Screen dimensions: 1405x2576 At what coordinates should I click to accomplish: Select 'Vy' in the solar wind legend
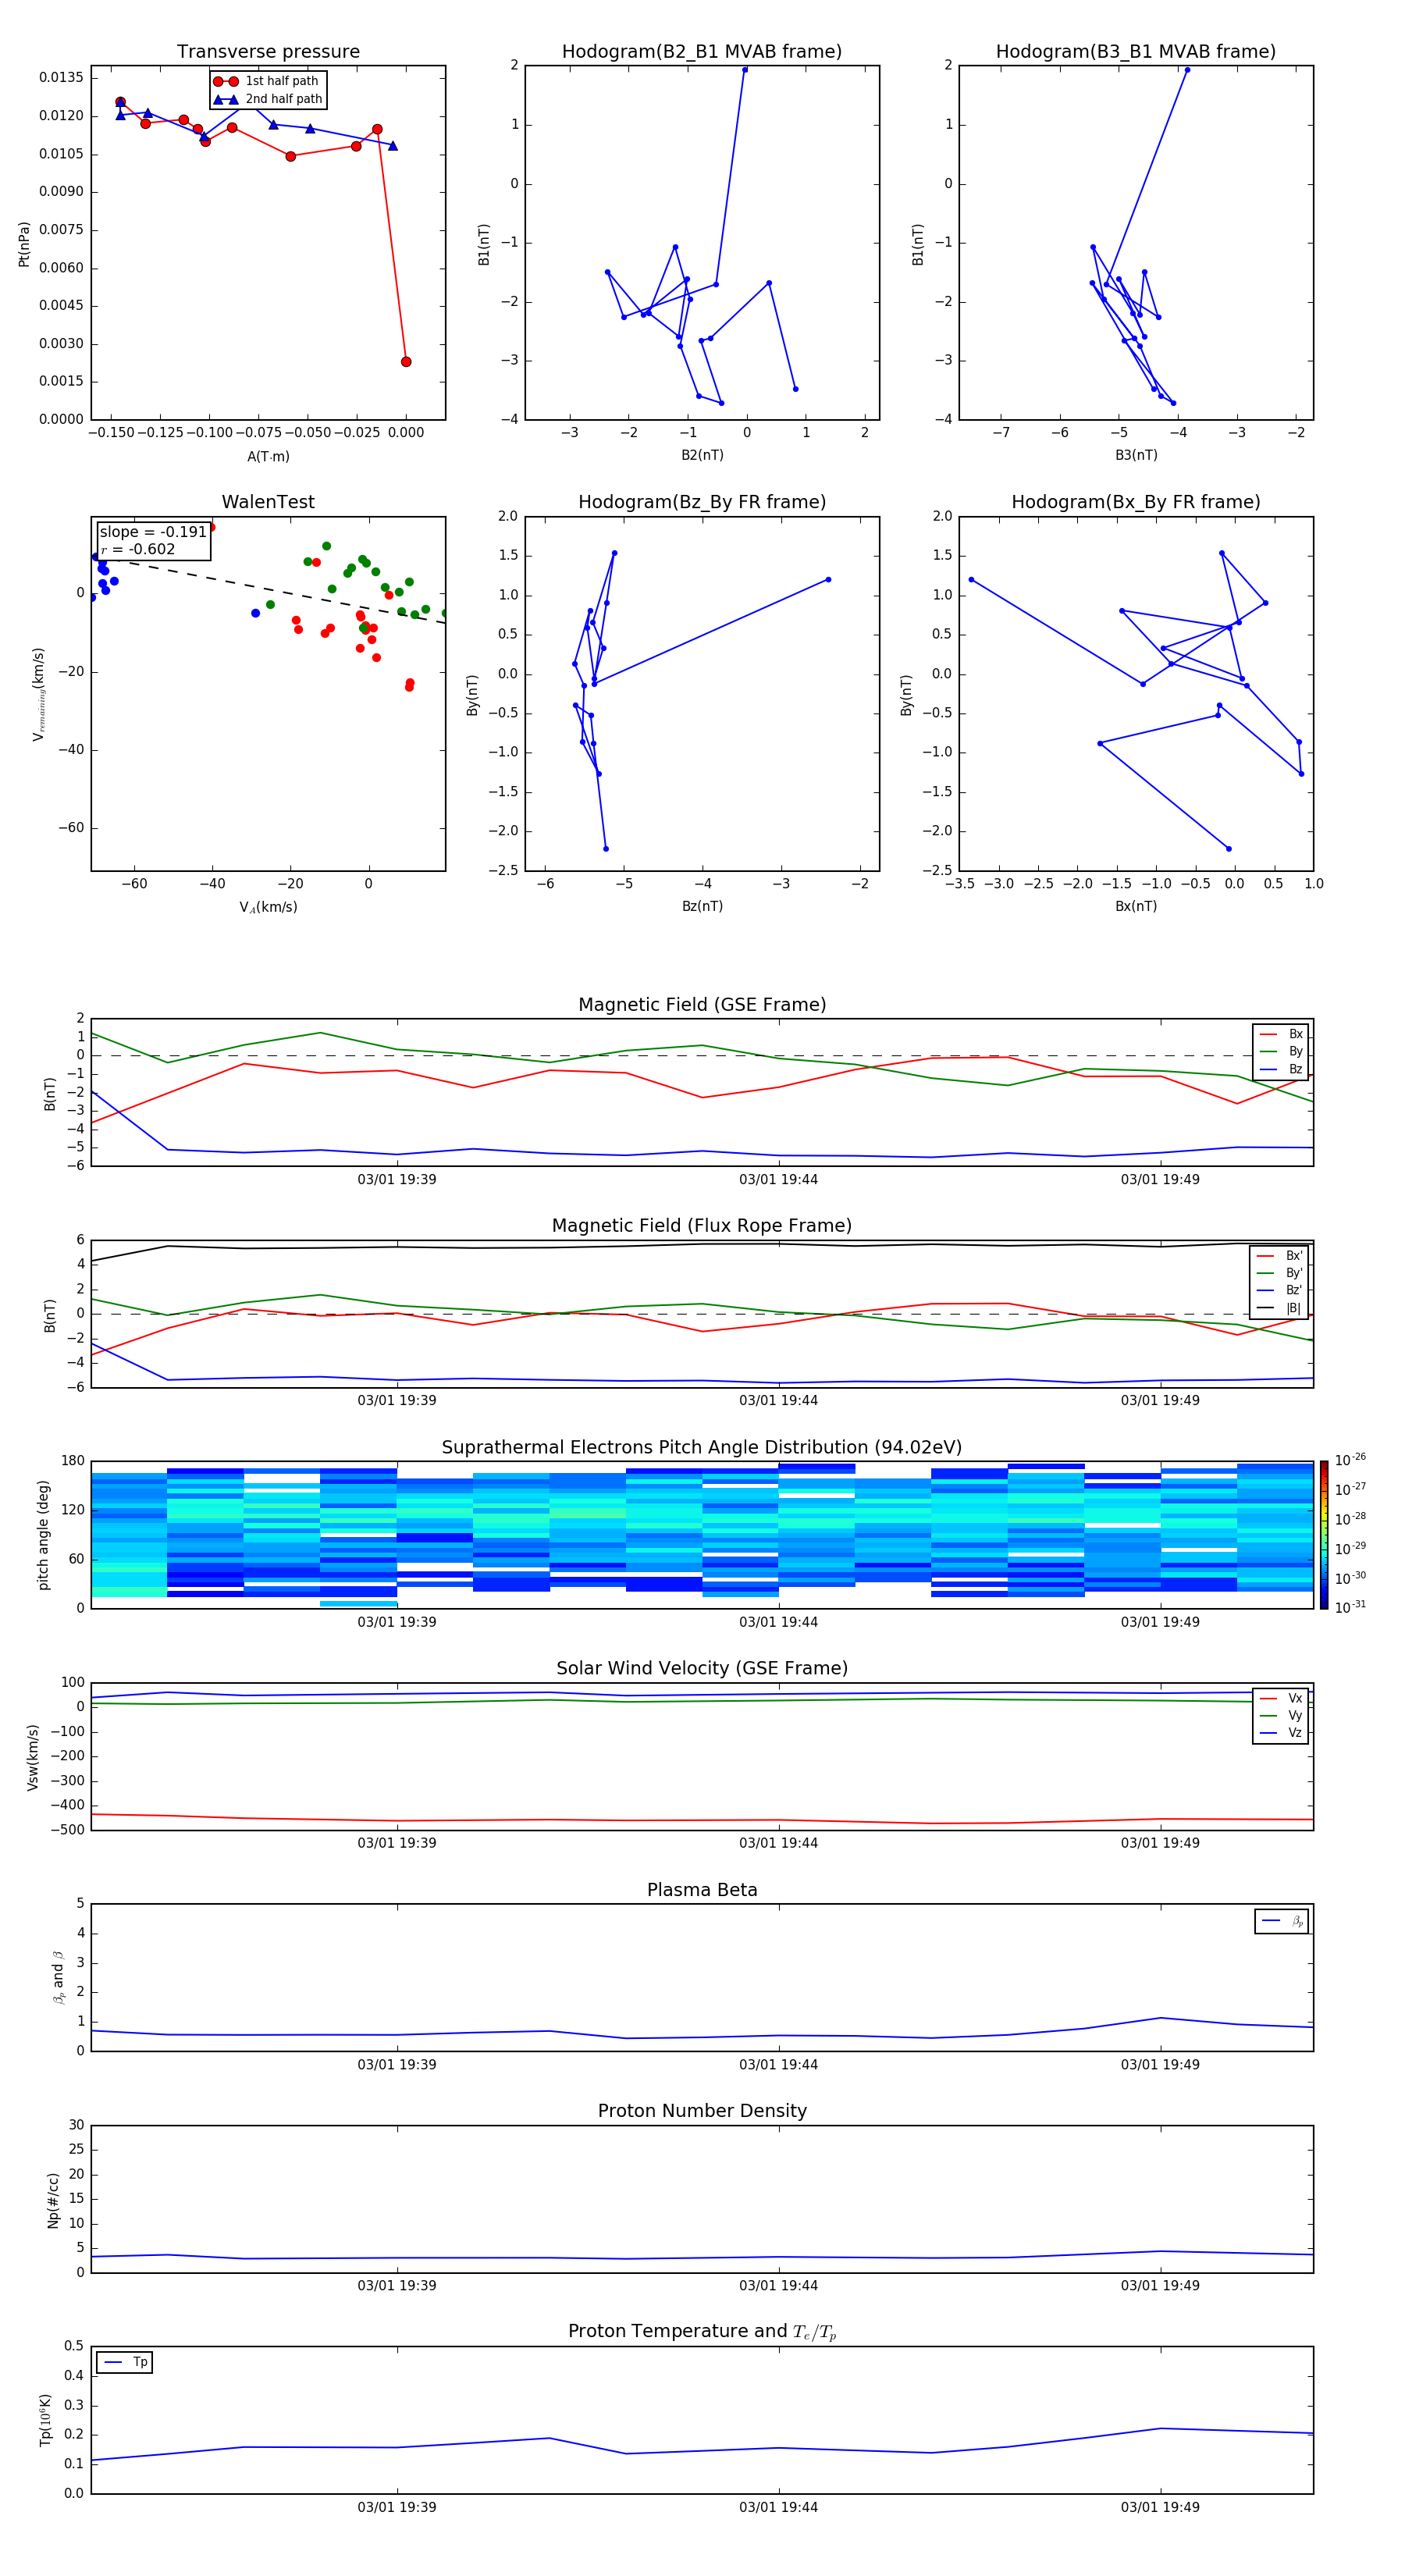click(x=1281, y=1715)
